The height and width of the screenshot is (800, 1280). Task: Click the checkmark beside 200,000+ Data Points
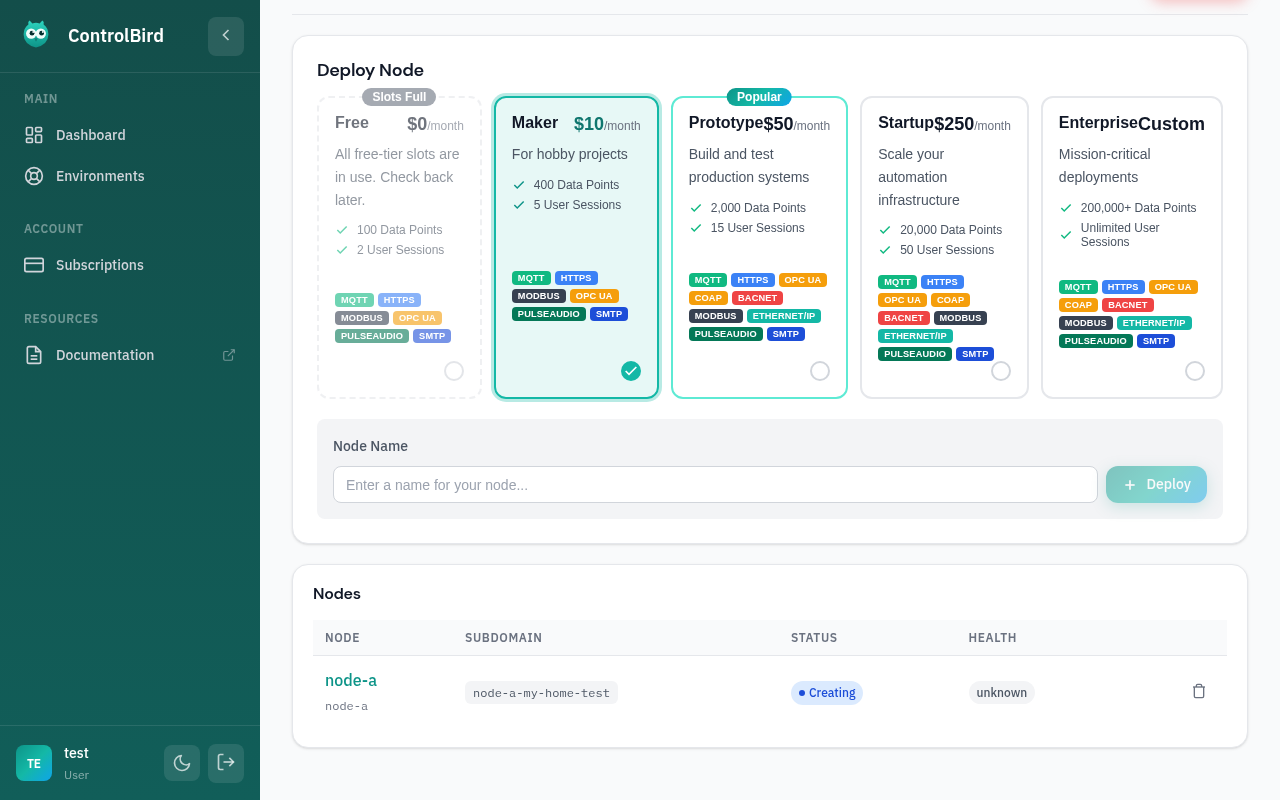click(x=1066, y=208)
